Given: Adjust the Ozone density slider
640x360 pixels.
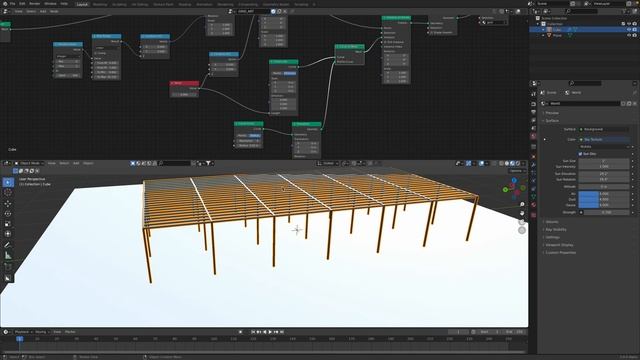Looking at the screenshot, I should coord(603,205).
